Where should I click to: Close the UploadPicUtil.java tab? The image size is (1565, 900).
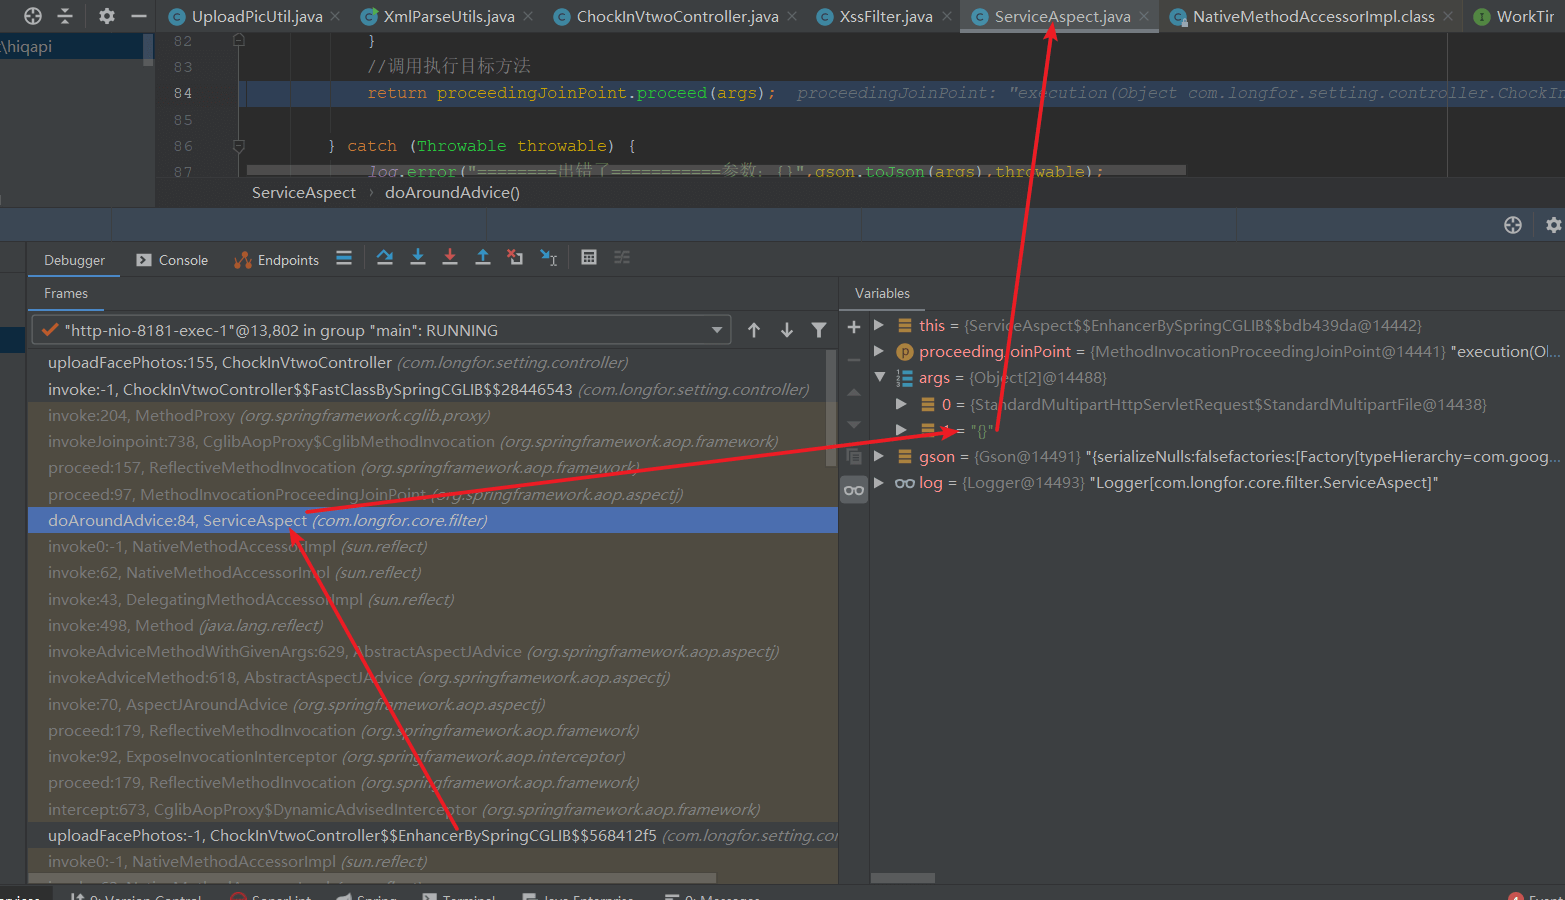(x=335, y=17)
